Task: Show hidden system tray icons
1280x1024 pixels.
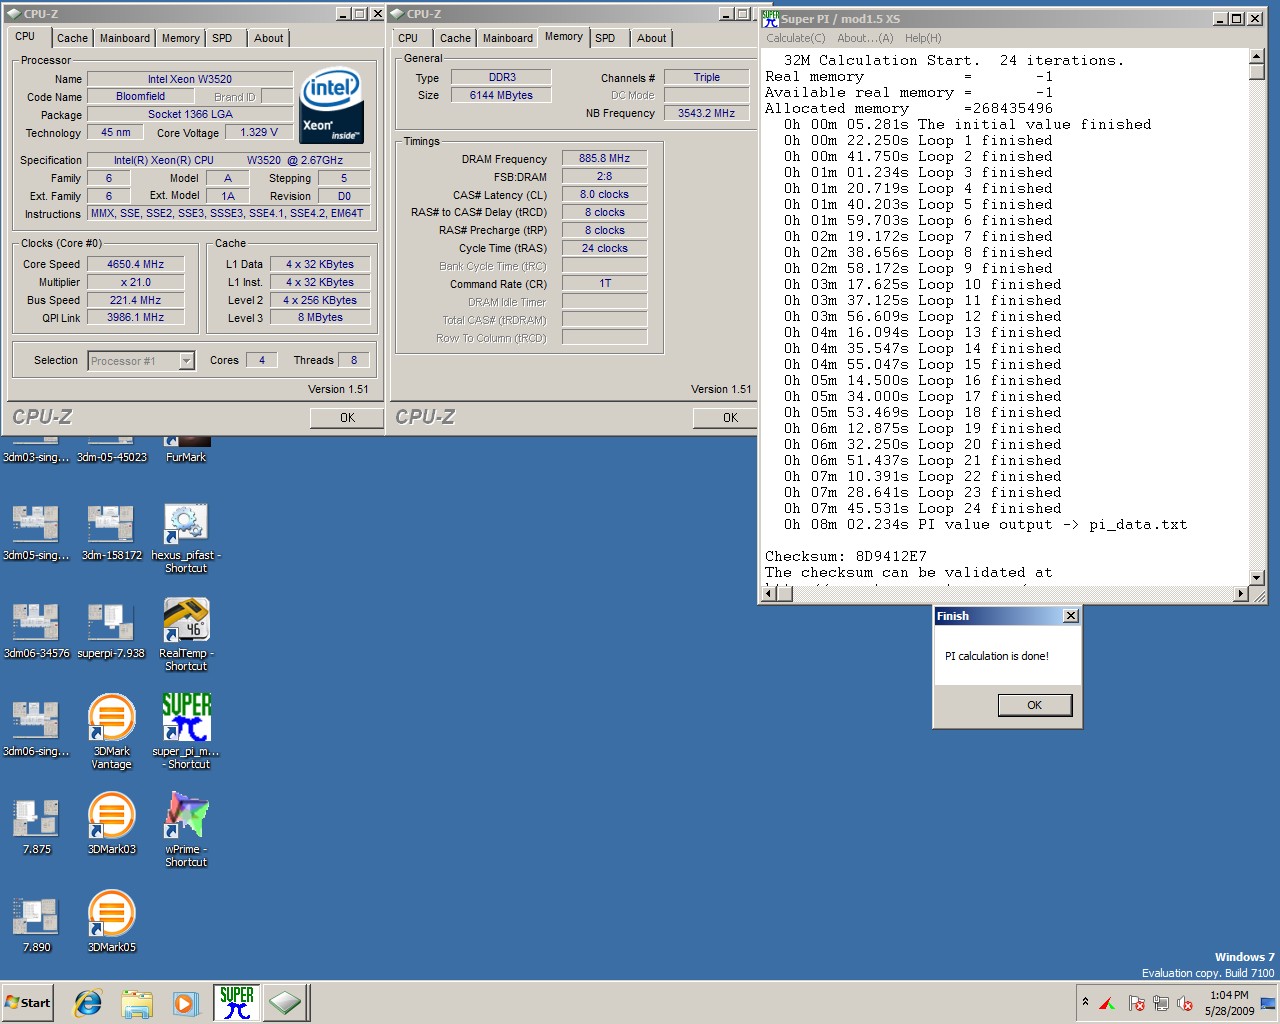Action: [x=1085, y=1002]
